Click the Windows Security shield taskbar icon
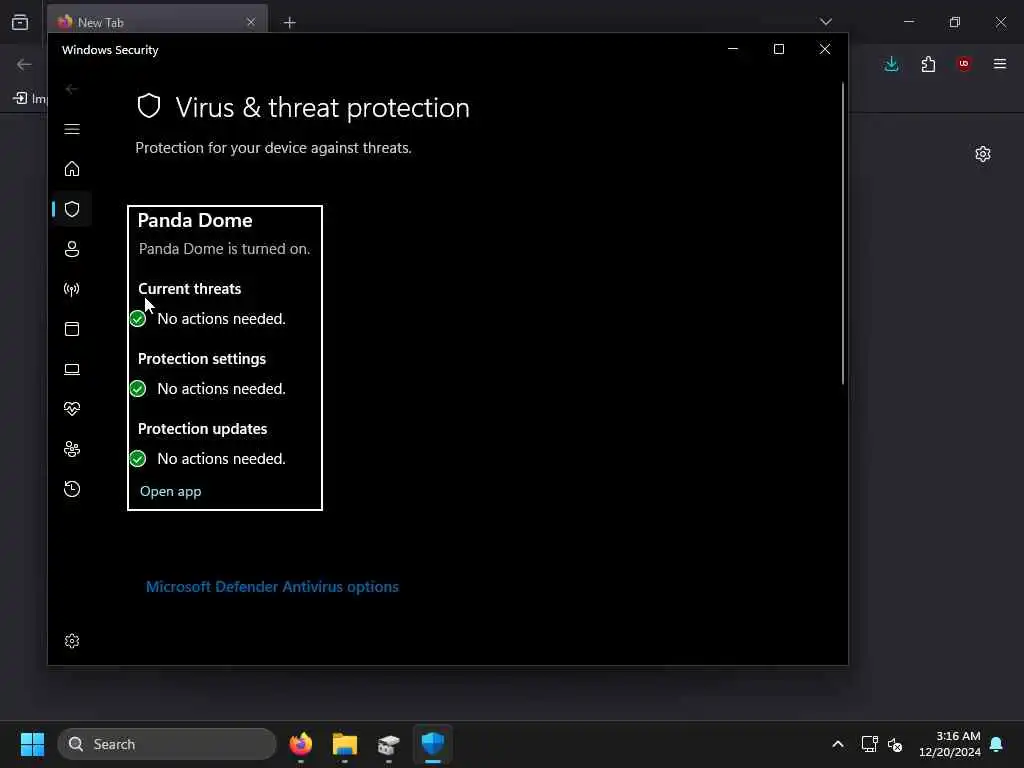The width and height of the screenshot is (1024, 768). click(x=432, y=744)
